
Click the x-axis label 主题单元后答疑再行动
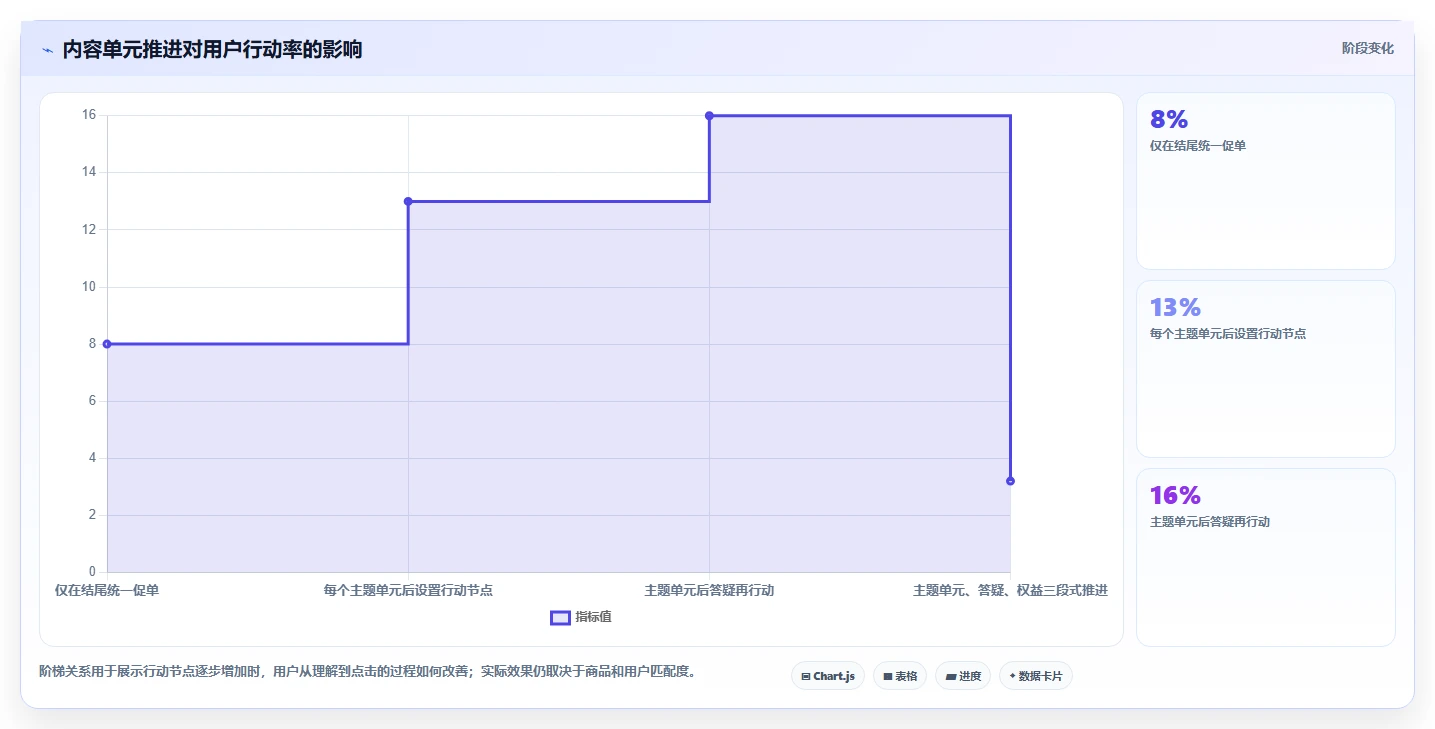(x=709, y=590)
